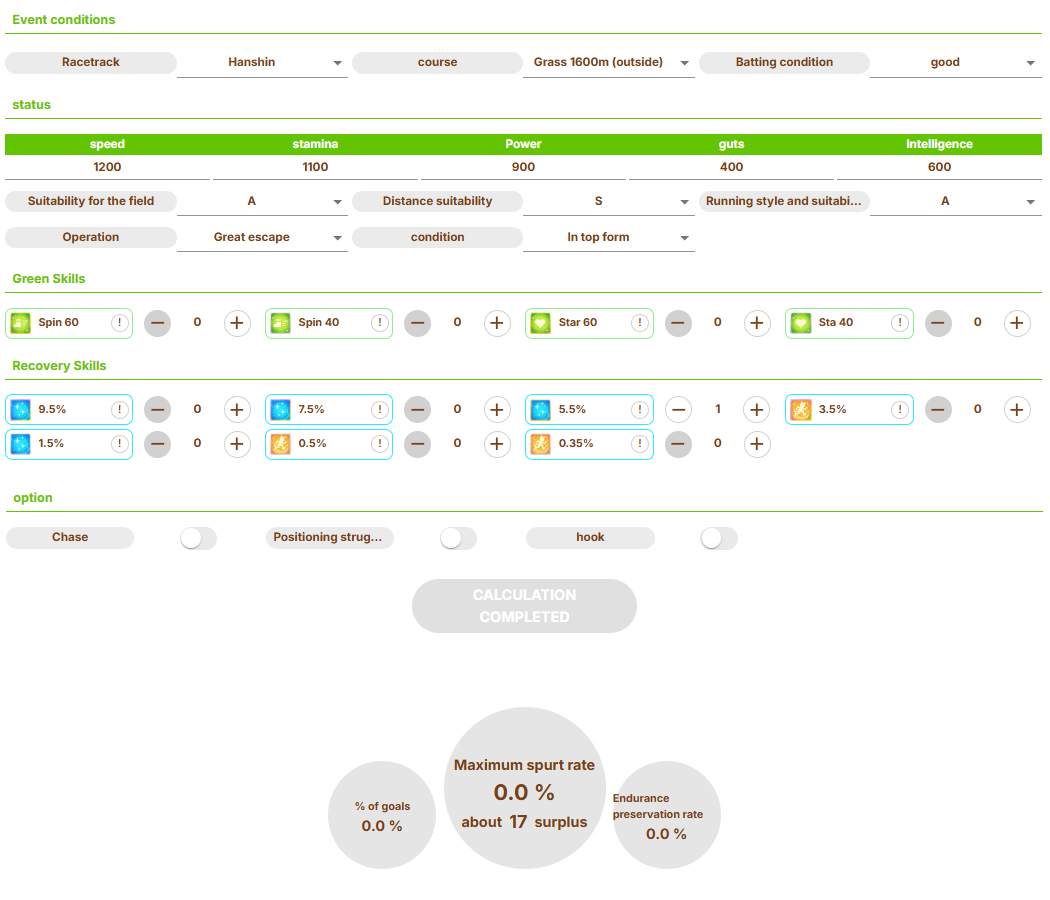The width and height of the screenshot is (1050, 900).
Task: Click info icon on Spin 40 skill
Action: (380, 323)
